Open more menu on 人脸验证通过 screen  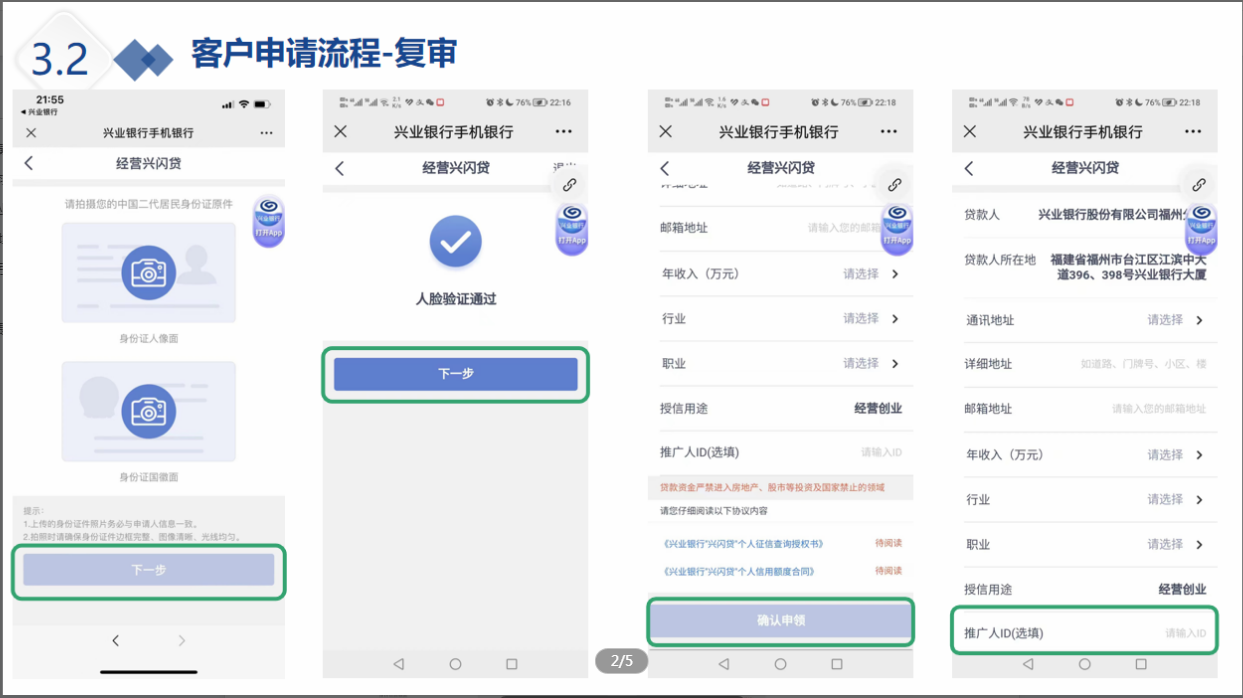564,132
